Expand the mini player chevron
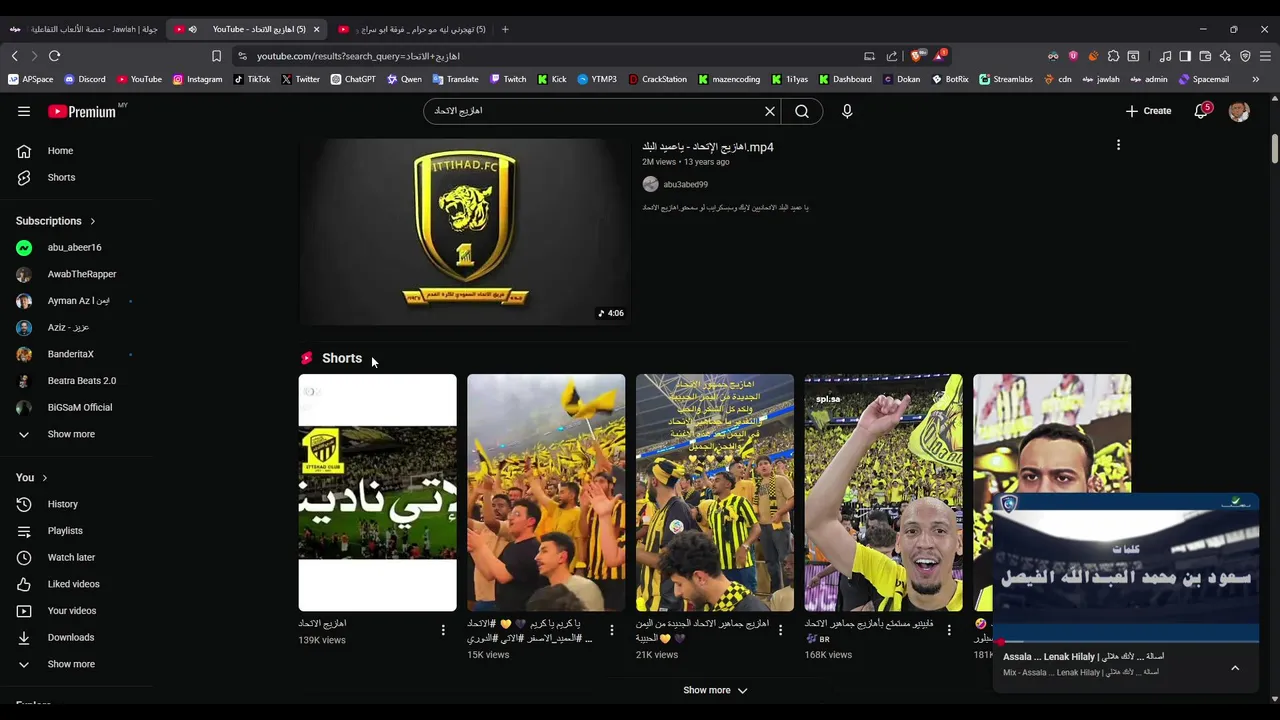 coord(1235,668)
